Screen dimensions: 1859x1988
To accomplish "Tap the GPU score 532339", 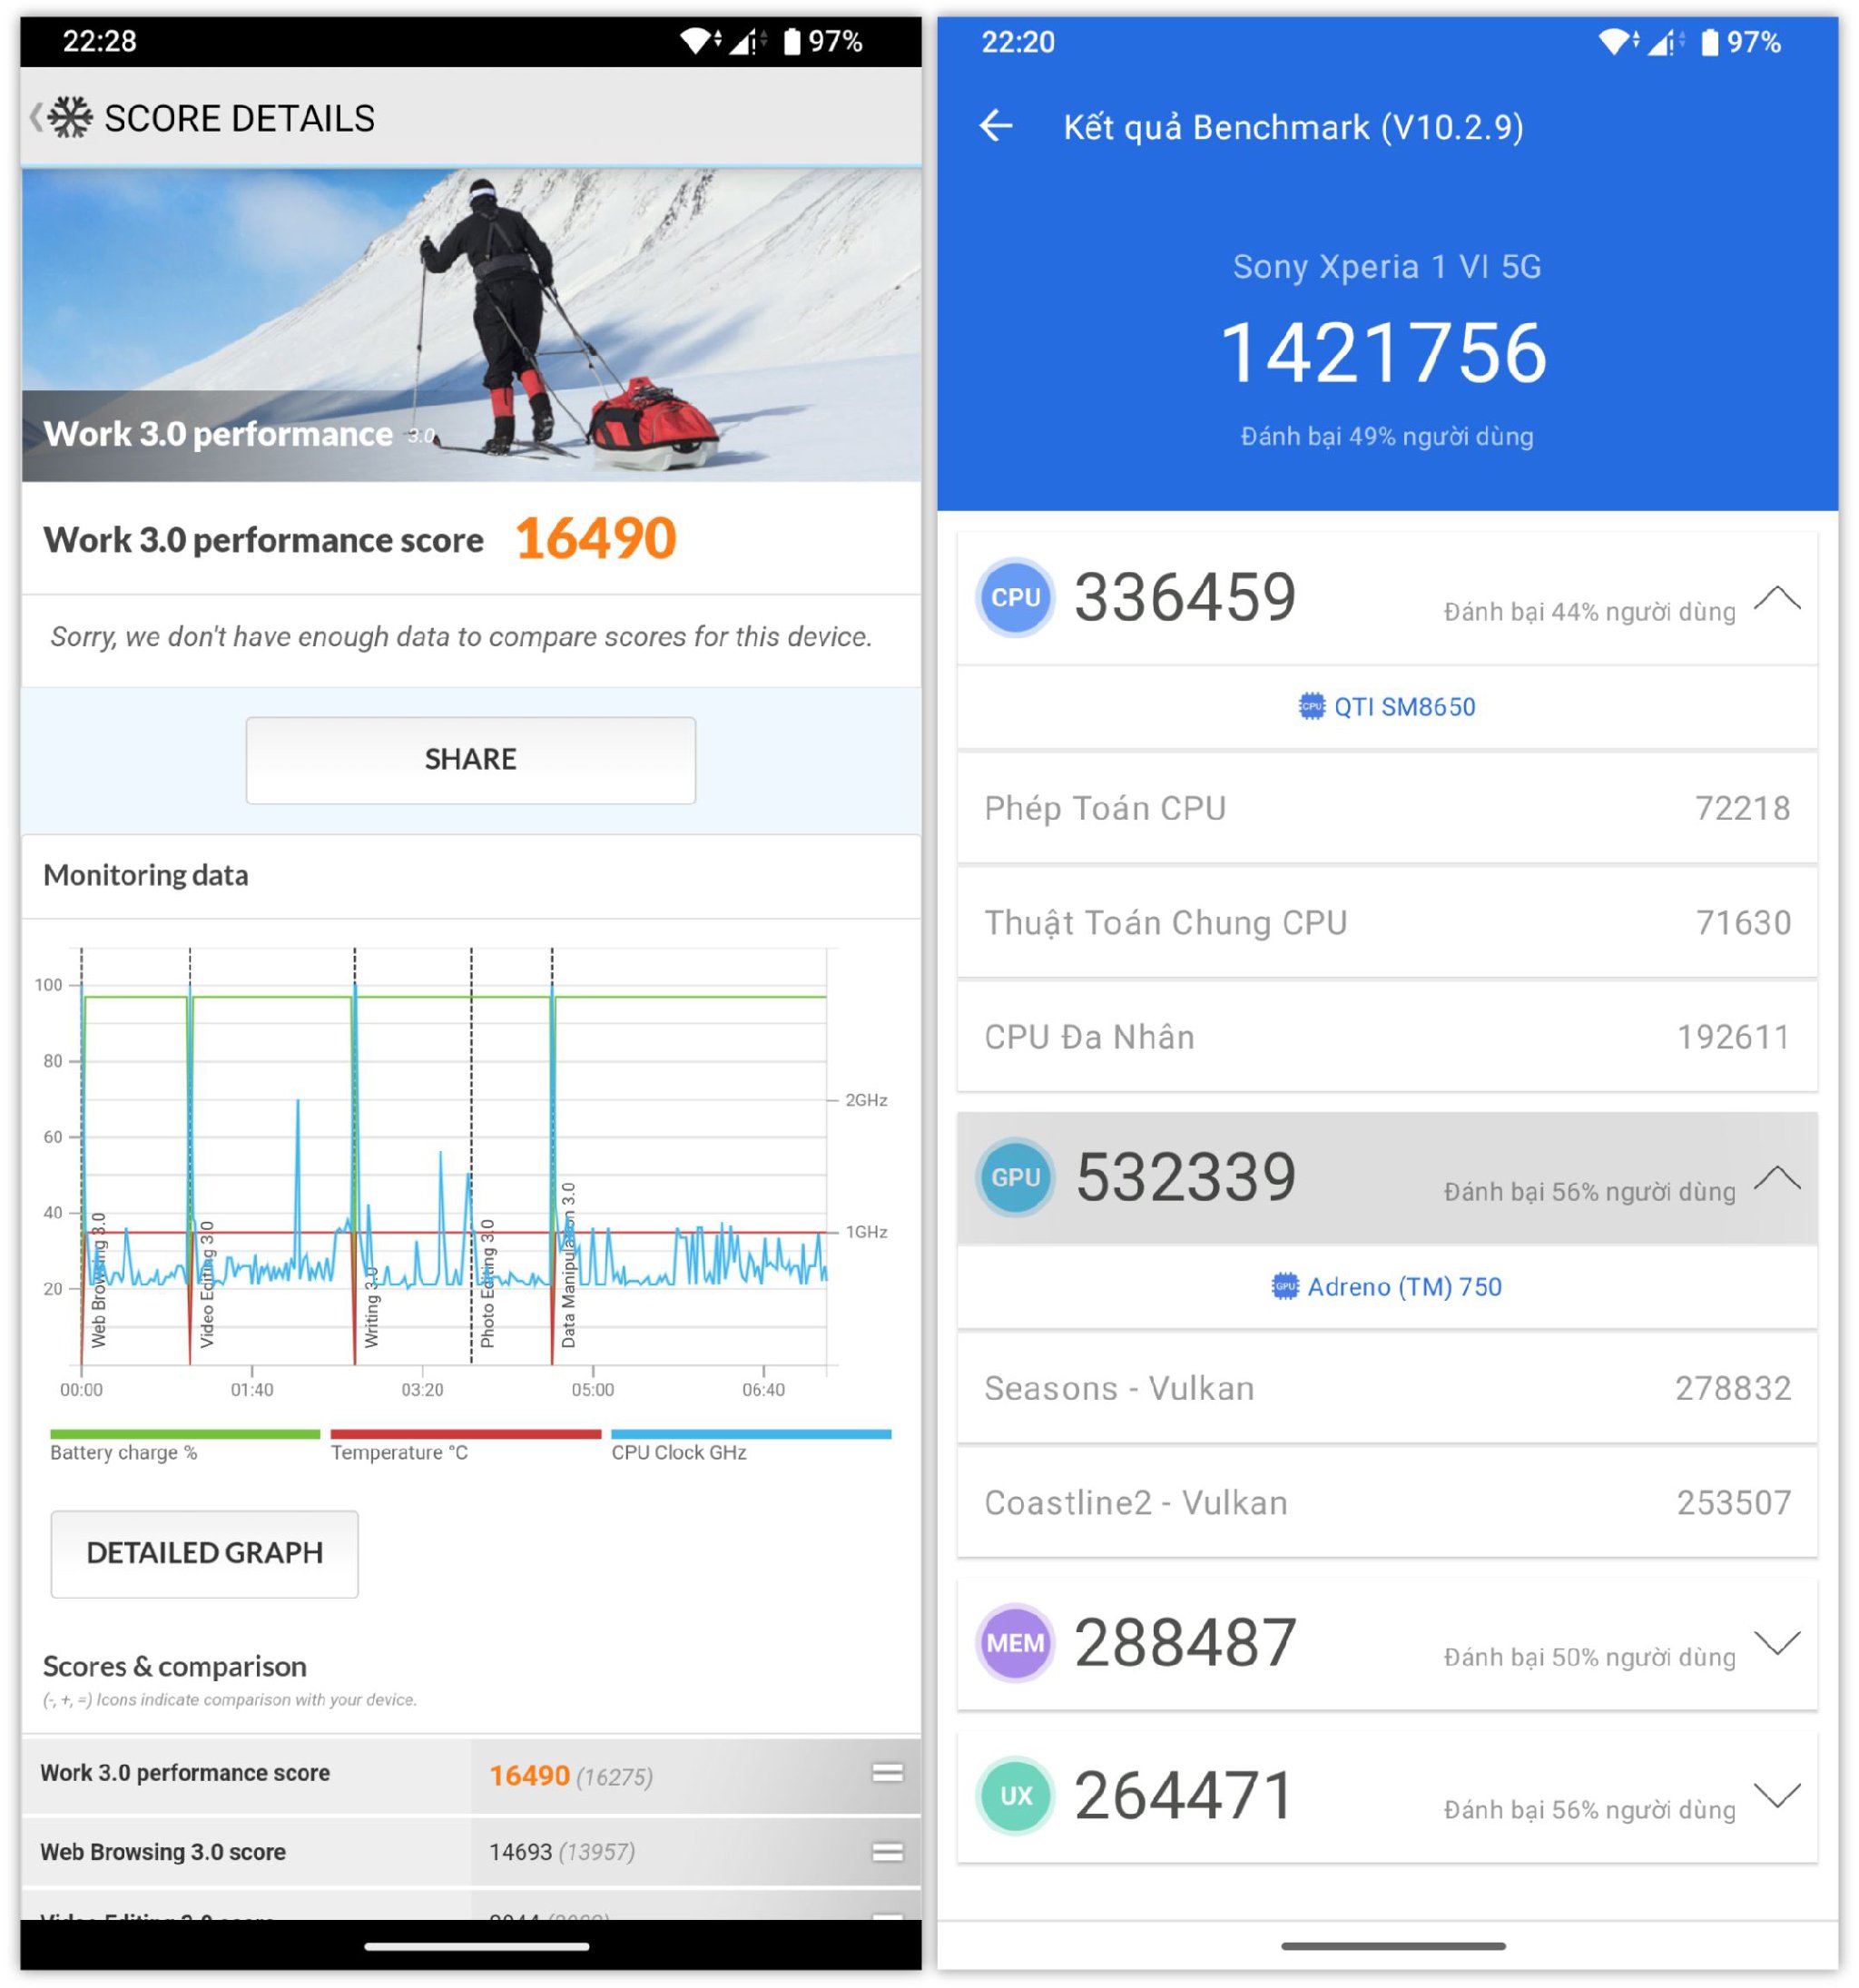I will pos(1185,1177).
